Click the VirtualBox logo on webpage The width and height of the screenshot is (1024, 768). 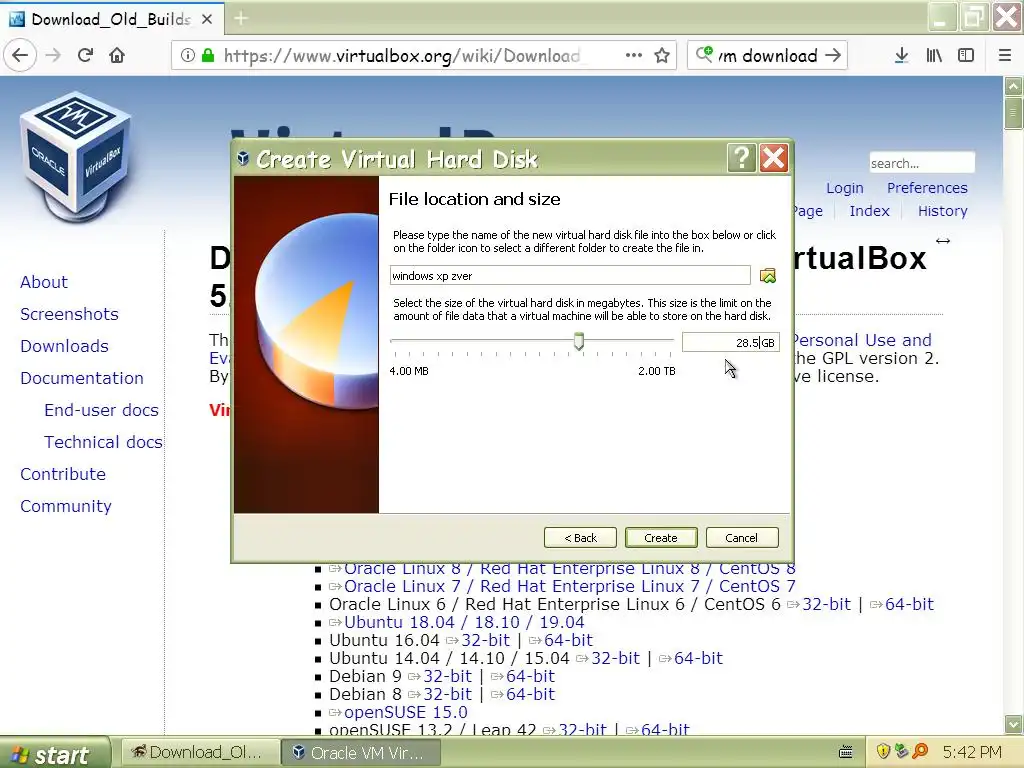coord(76,155)
